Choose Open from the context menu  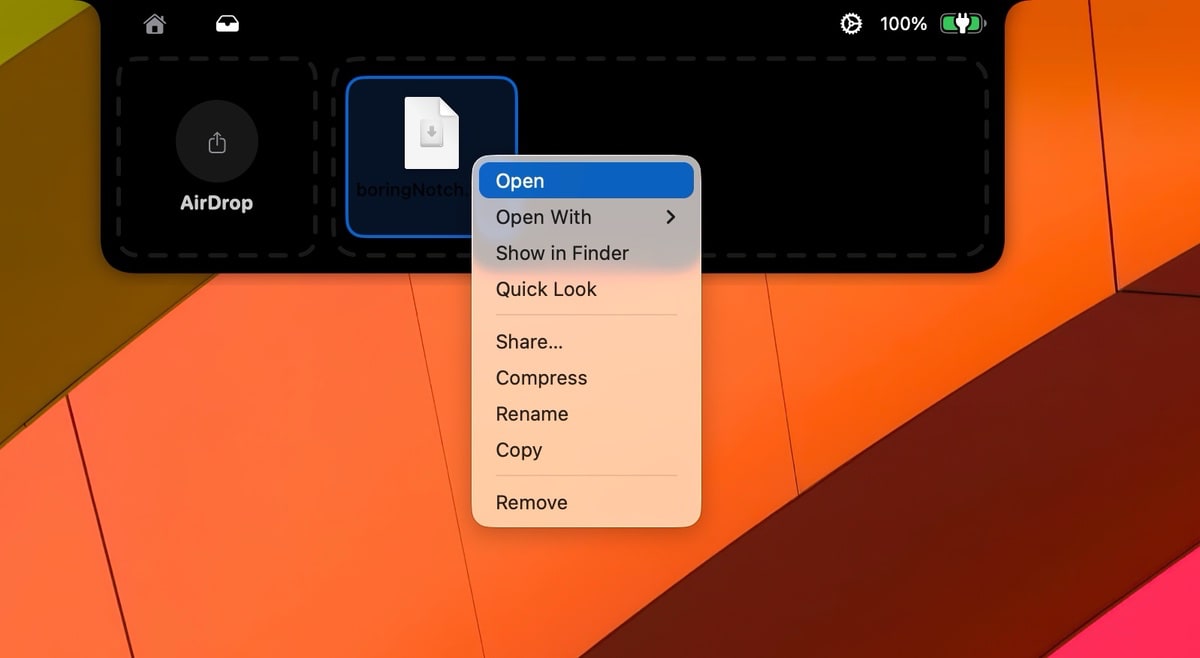(520, 181)
